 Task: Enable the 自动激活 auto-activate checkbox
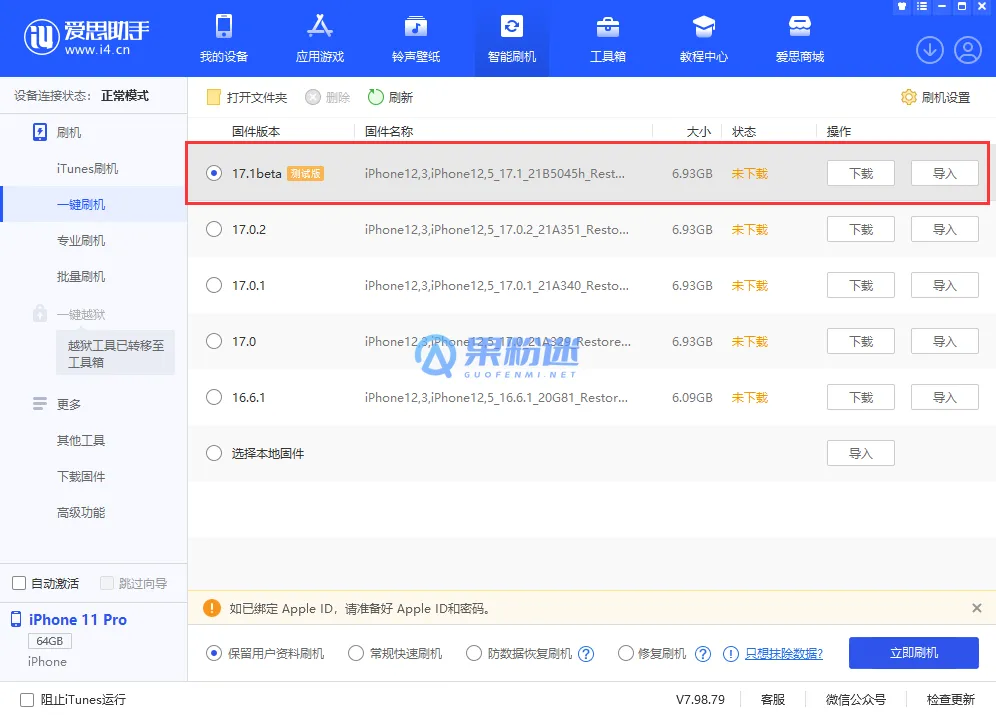[x=18, y=582]
